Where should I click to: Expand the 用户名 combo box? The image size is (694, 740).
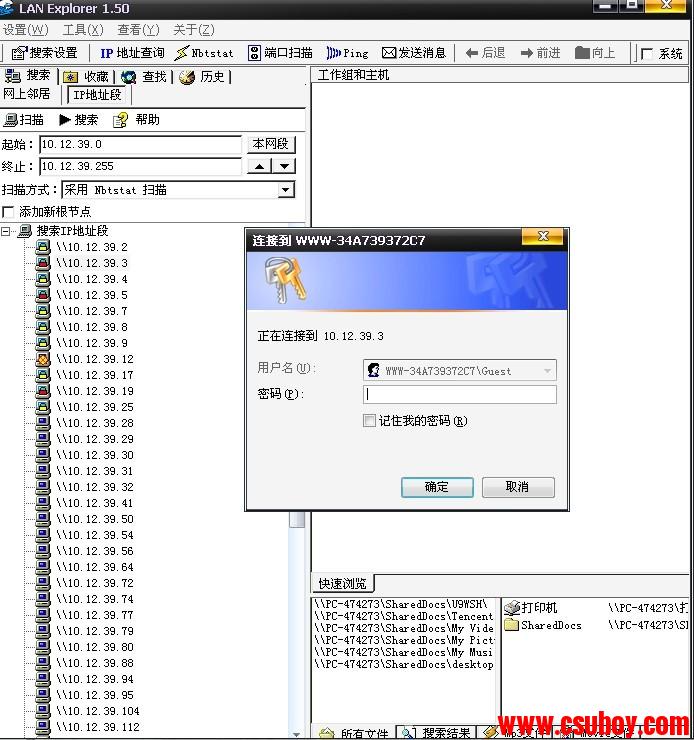(x=547, y=371)
